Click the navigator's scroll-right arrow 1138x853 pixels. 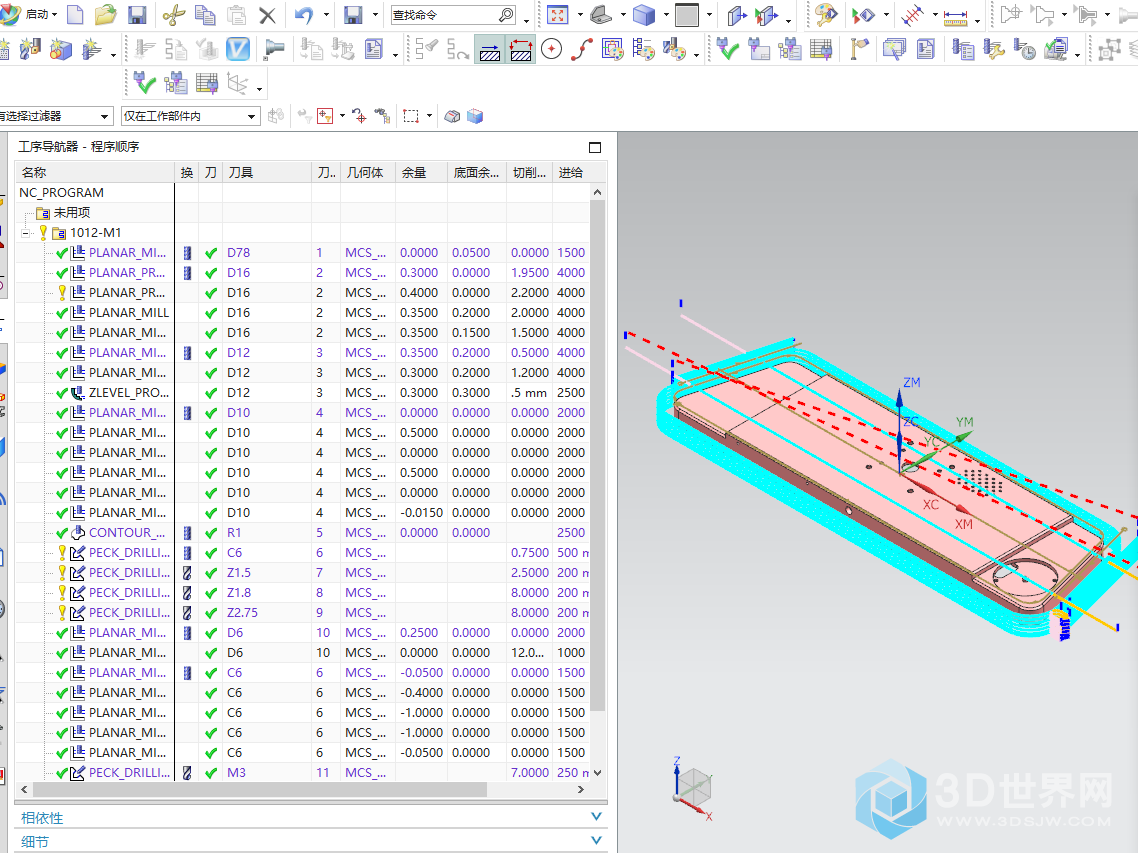point(581,789)
